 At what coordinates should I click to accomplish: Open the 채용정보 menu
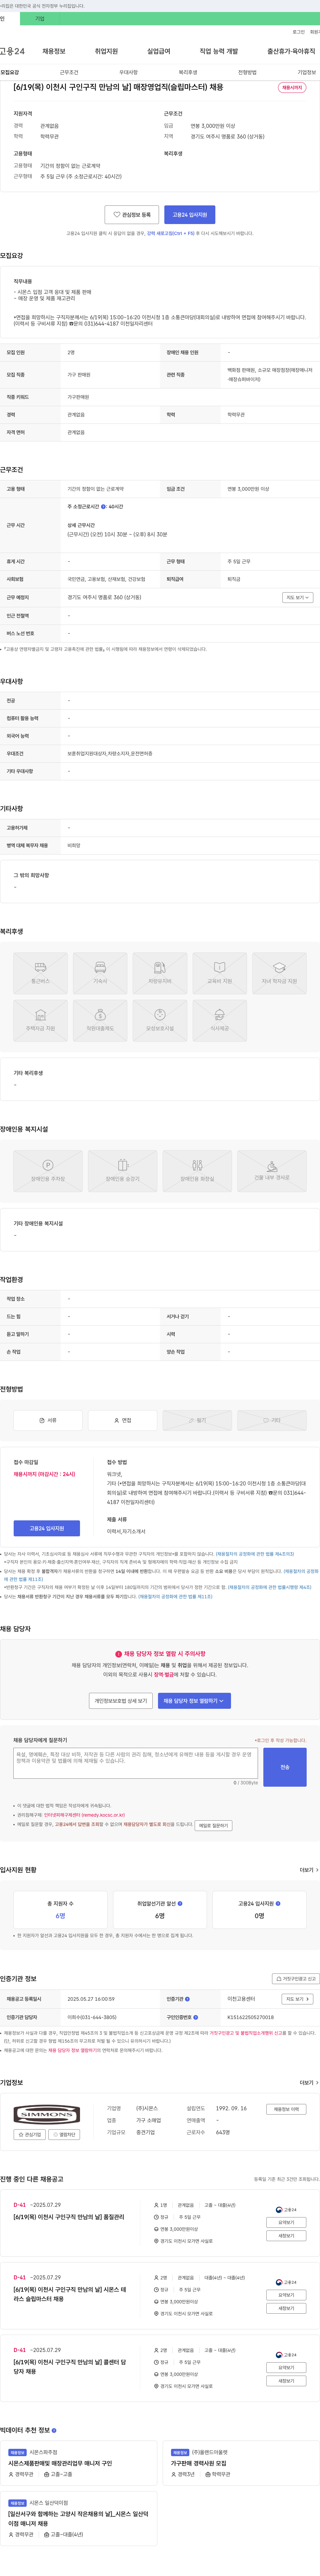pos(54,51)
